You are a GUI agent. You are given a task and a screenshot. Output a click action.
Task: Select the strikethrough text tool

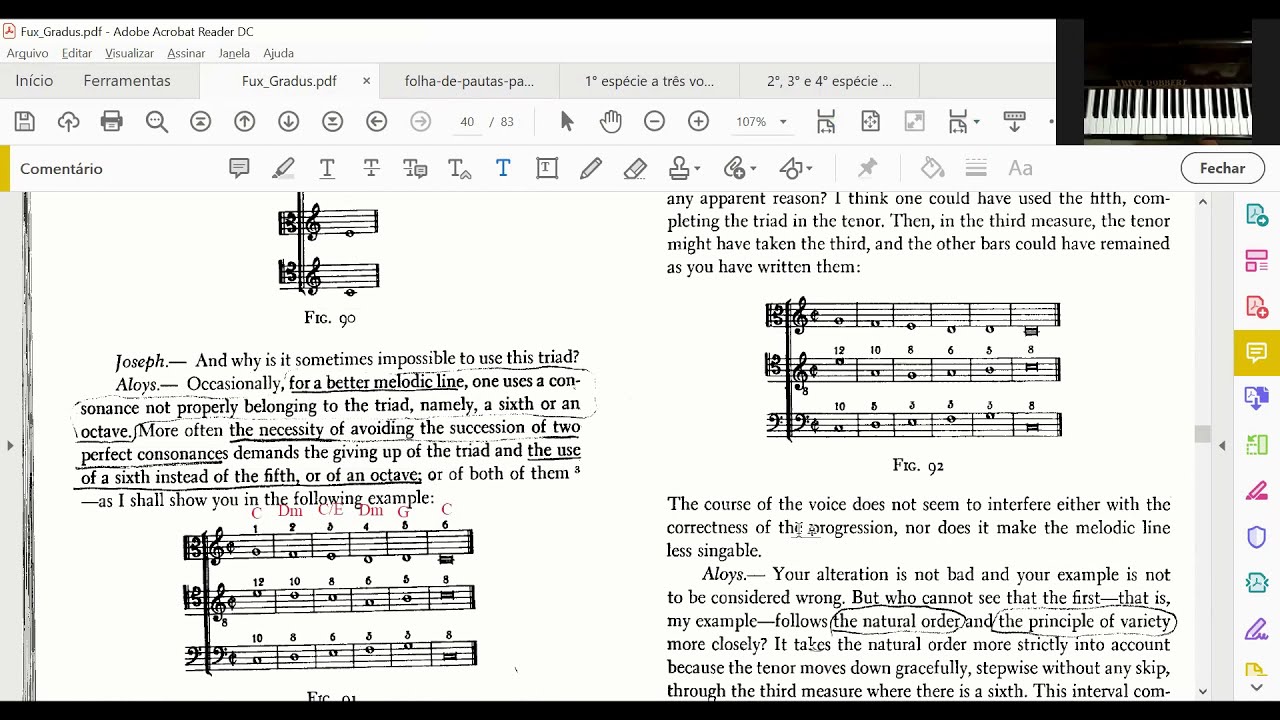pyautogui.click(x=371, y=168)
